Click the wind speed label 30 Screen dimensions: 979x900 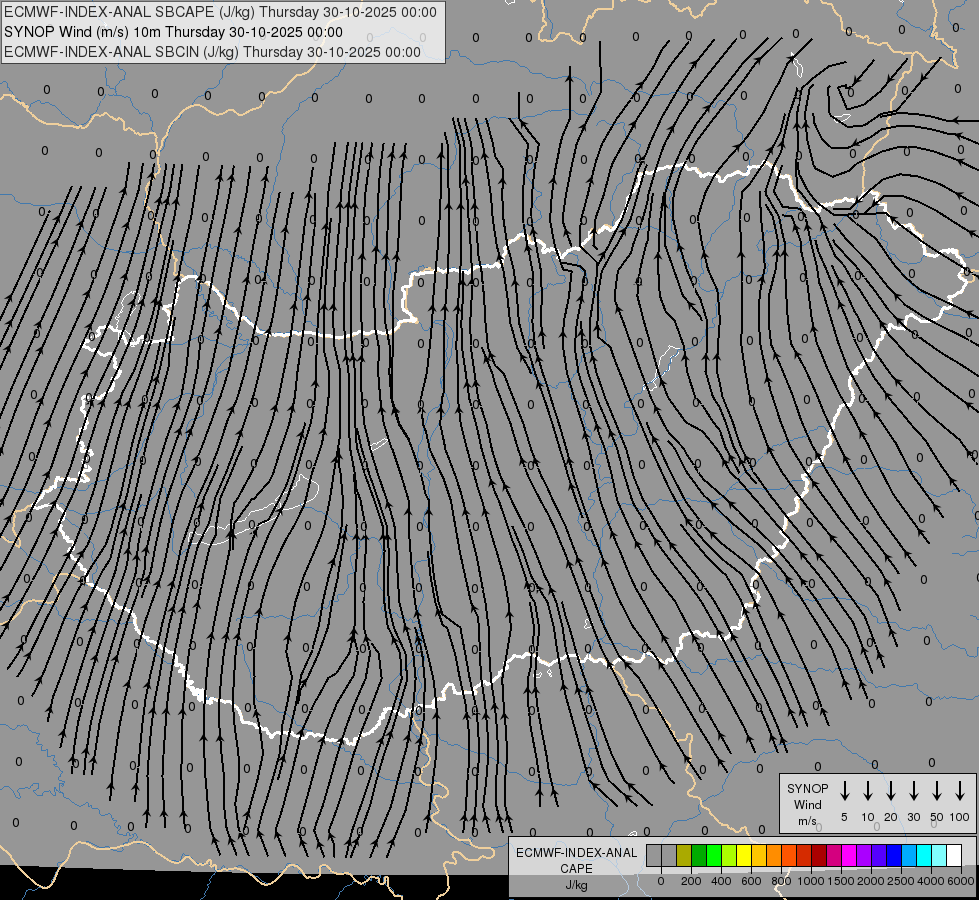point(913,817)
